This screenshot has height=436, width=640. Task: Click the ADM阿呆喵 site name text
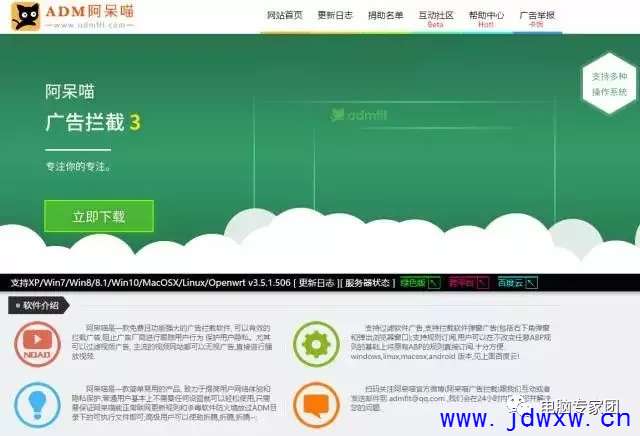pyautogui.click(x=90, y=11)
